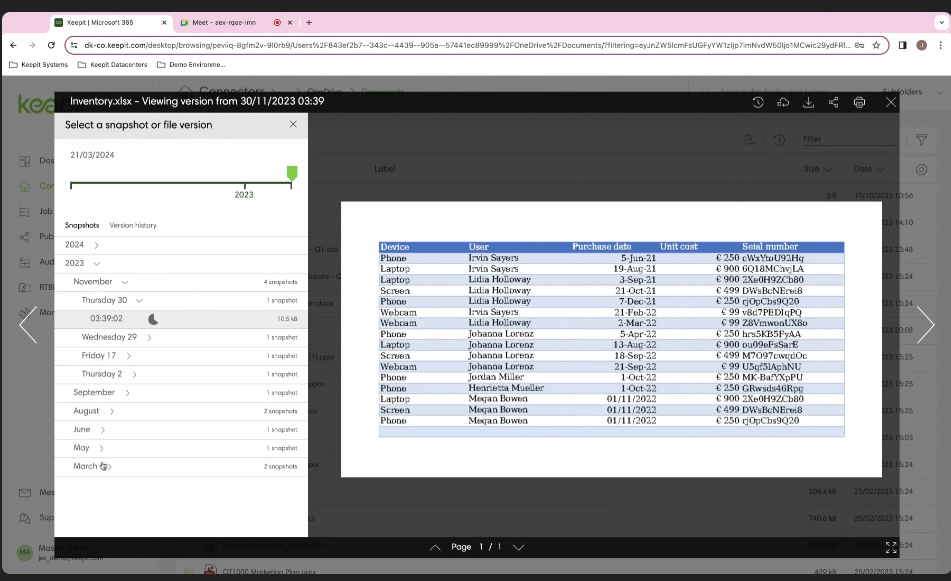Enter fullscreen using the expand icon
The width and height of the screenshot is (951, 581).
point(891,547)
